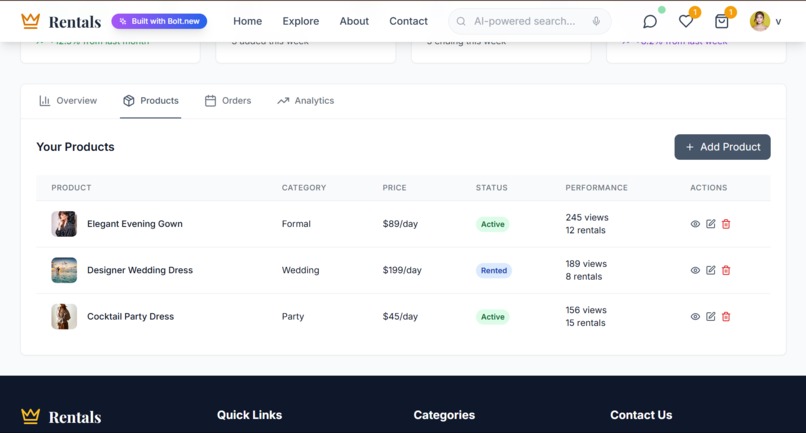Click the Add Product button
This screenshot has height=433, width=806.
(x=722, y=147)
